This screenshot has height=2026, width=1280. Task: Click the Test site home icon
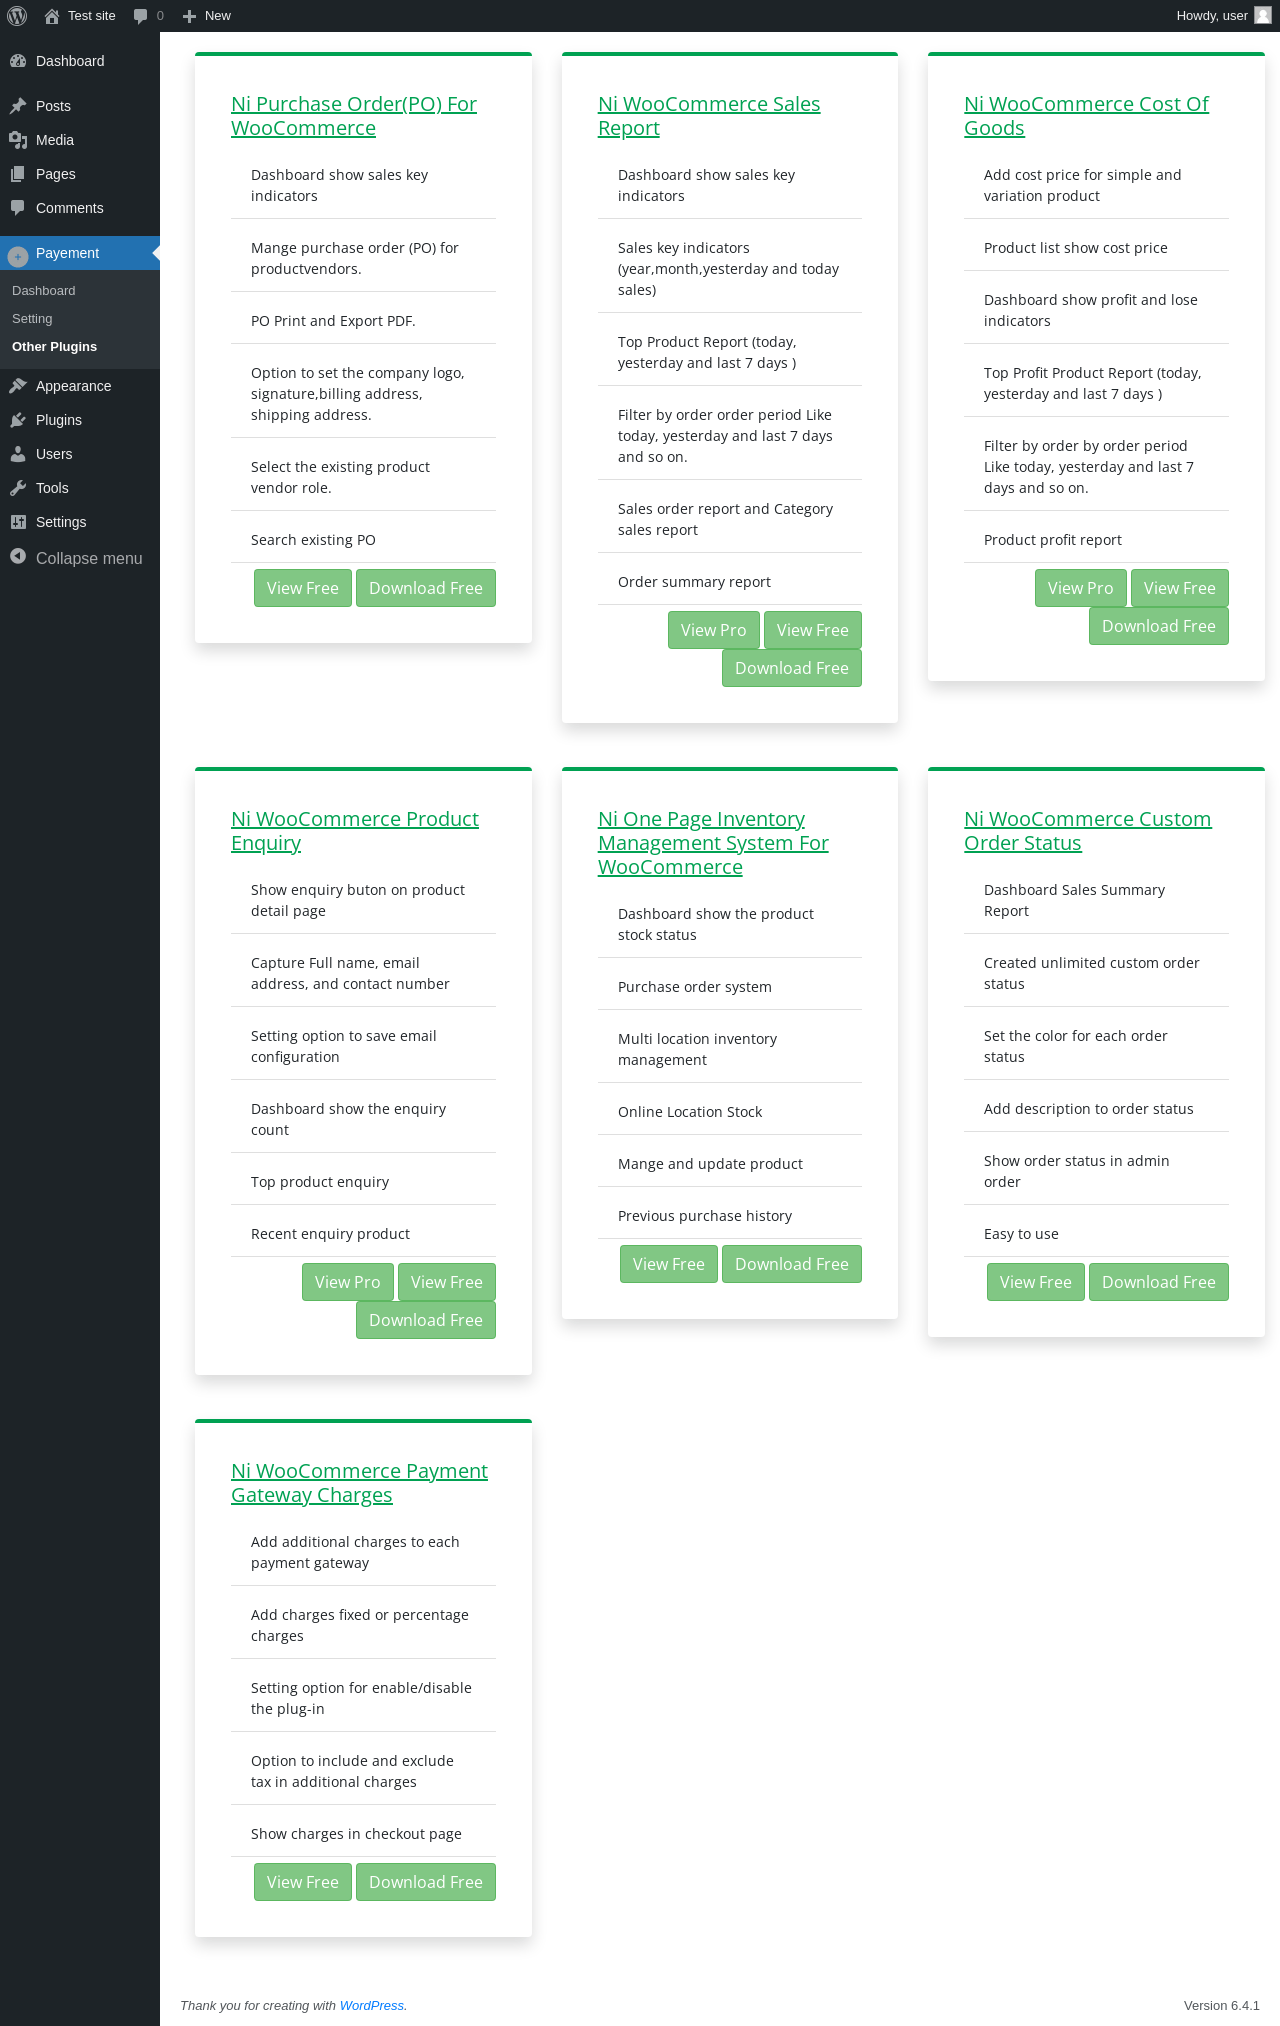(52, 16)
